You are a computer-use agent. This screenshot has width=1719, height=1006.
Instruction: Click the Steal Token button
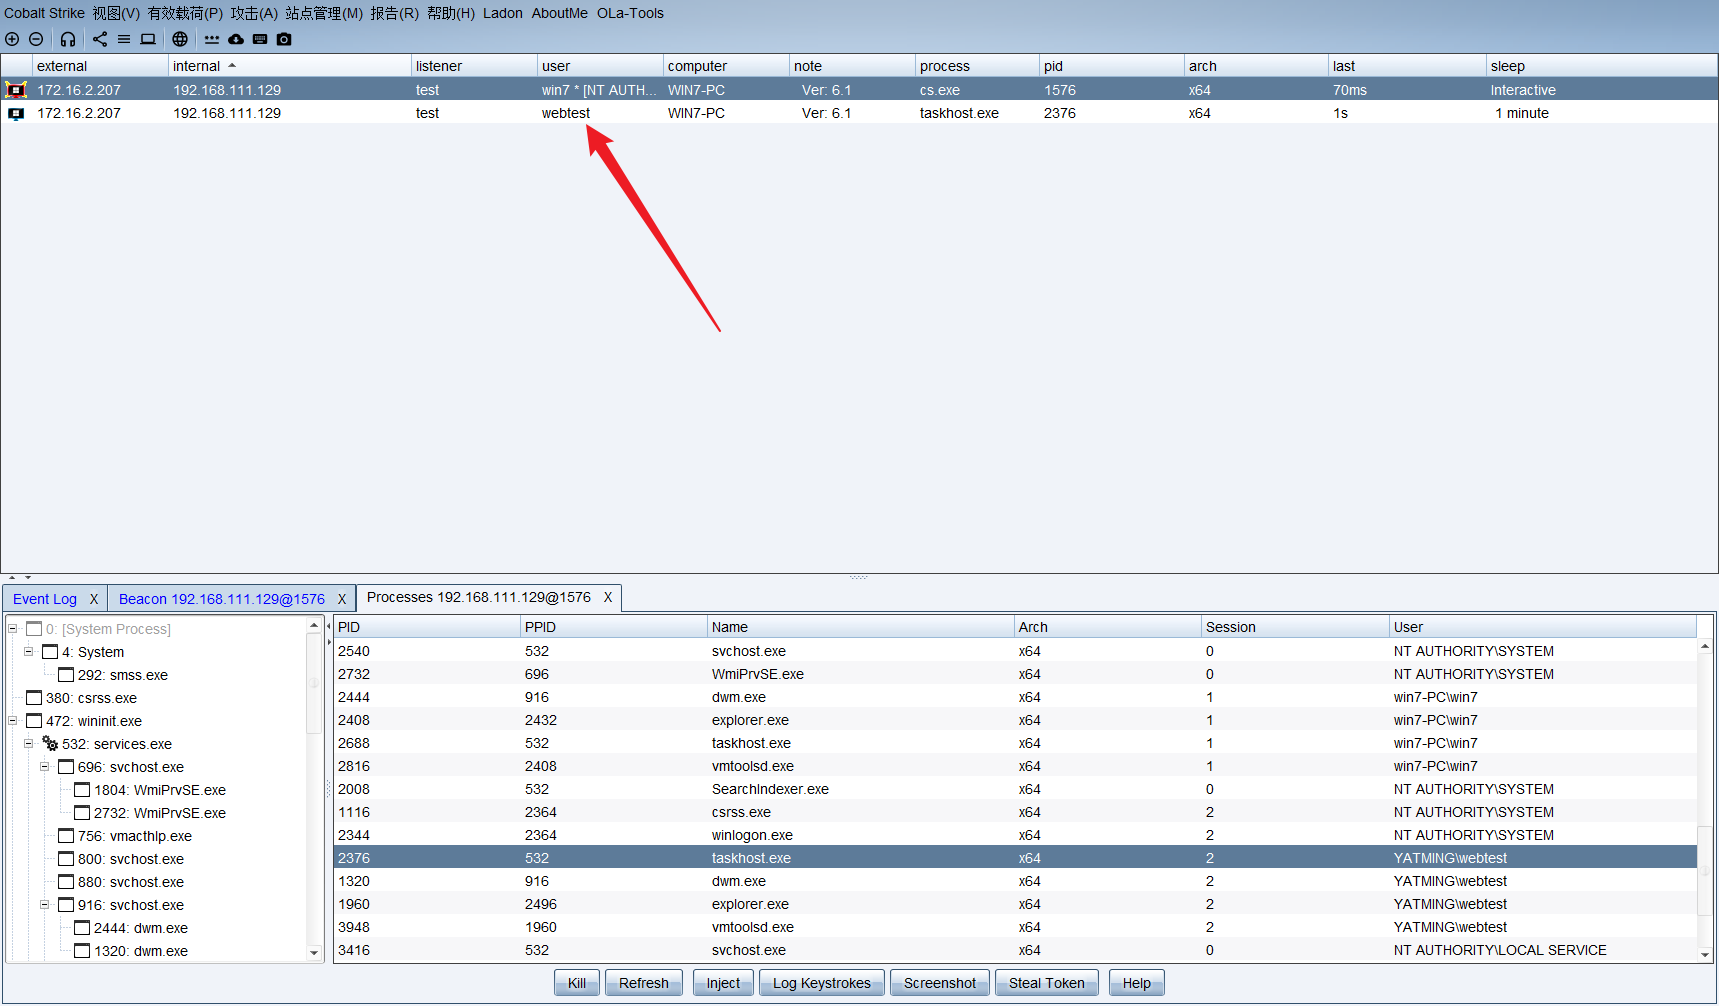[1047, 983]
